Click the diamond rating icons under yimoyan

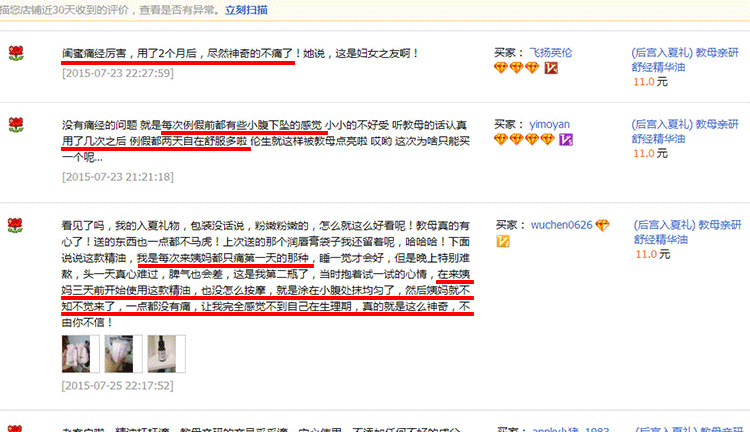pyautogui.click(x=524, y=140)
